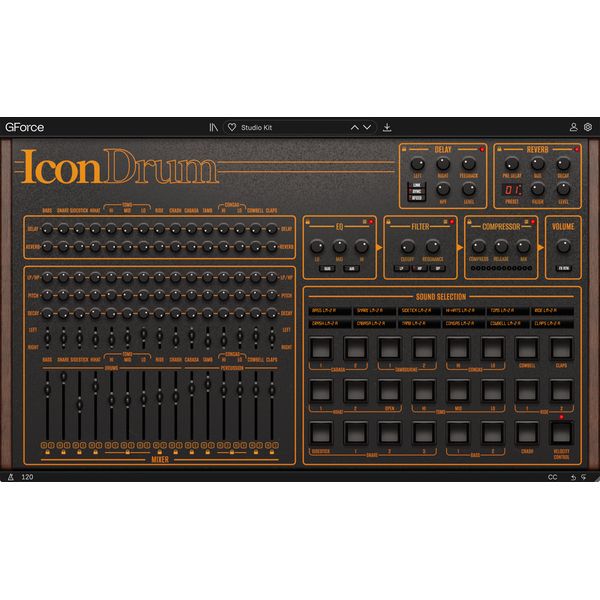
Task: Click the Snare channel volume fader
Action: pos(64,376)
